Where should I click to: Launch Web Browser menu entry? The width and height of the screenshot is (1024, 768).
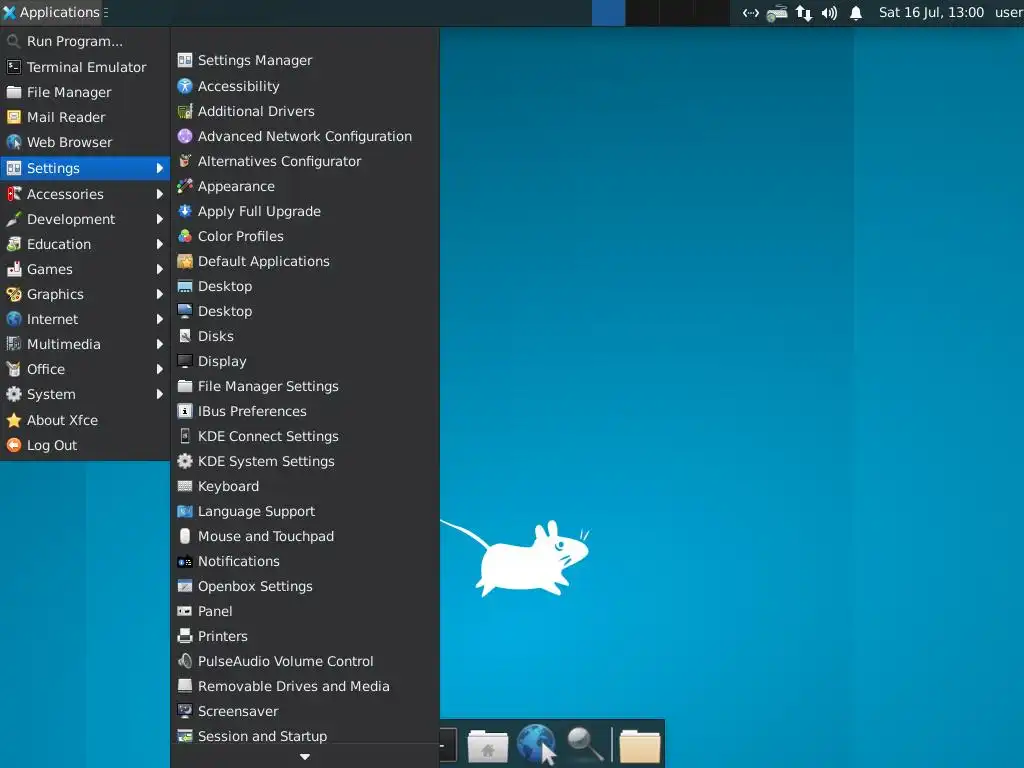click(x=85, y=142)
